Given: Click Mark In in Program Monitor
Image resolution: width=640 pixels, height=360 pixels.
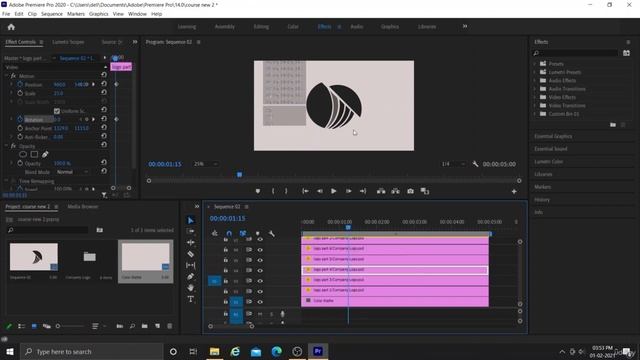Looking at the screenshot, I should pyautogui.click(x=273, y=191).
